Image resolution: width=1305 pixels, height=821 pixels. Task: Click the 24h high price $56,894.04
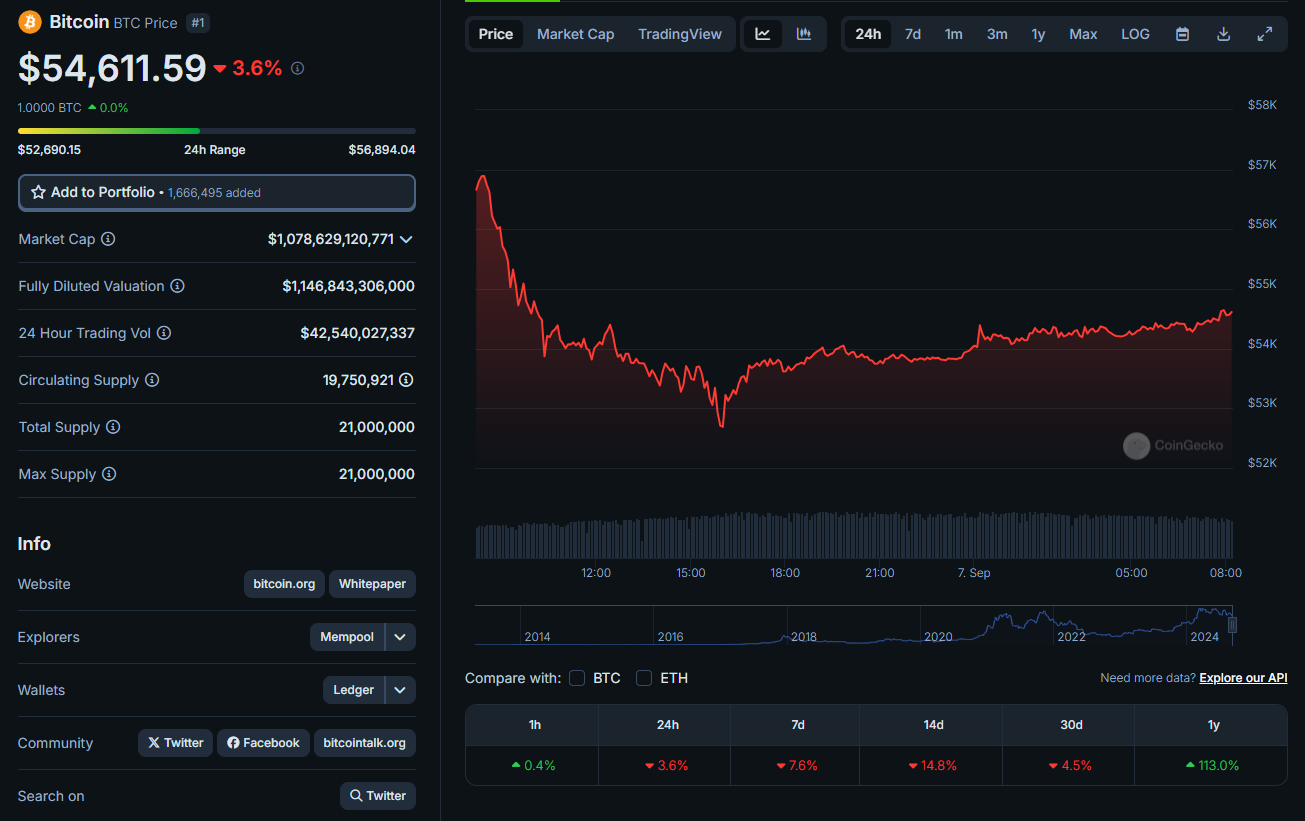pos(382,150)
